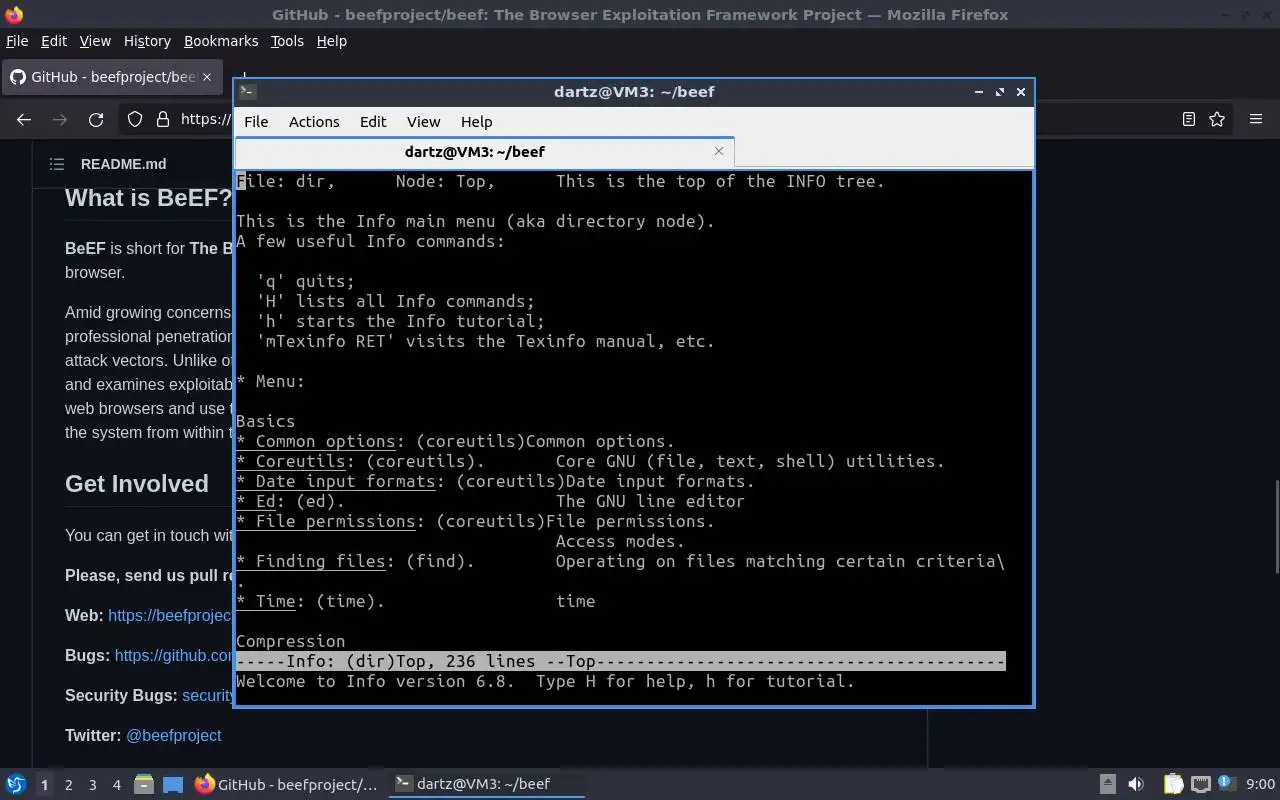This screenshot has height=800, width=1280.
Task: Open the Bookmarks menu
Action: click(221, 41)
